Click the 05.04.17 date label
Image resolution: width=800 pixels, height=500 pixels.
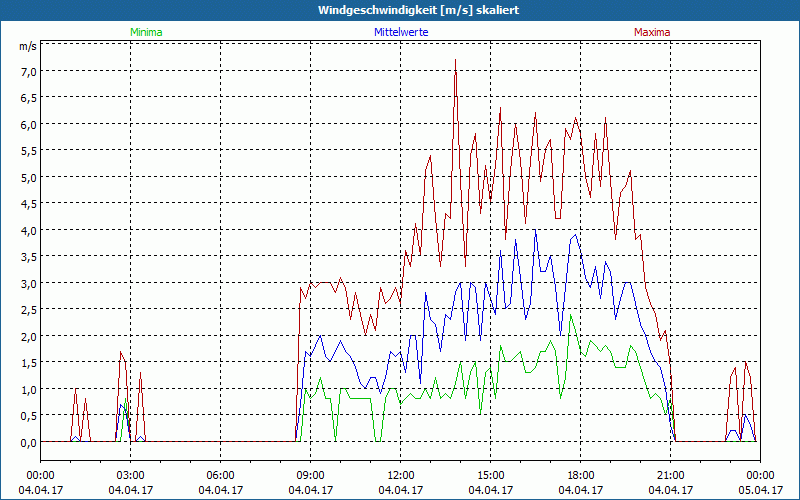(x=761, y=490)
